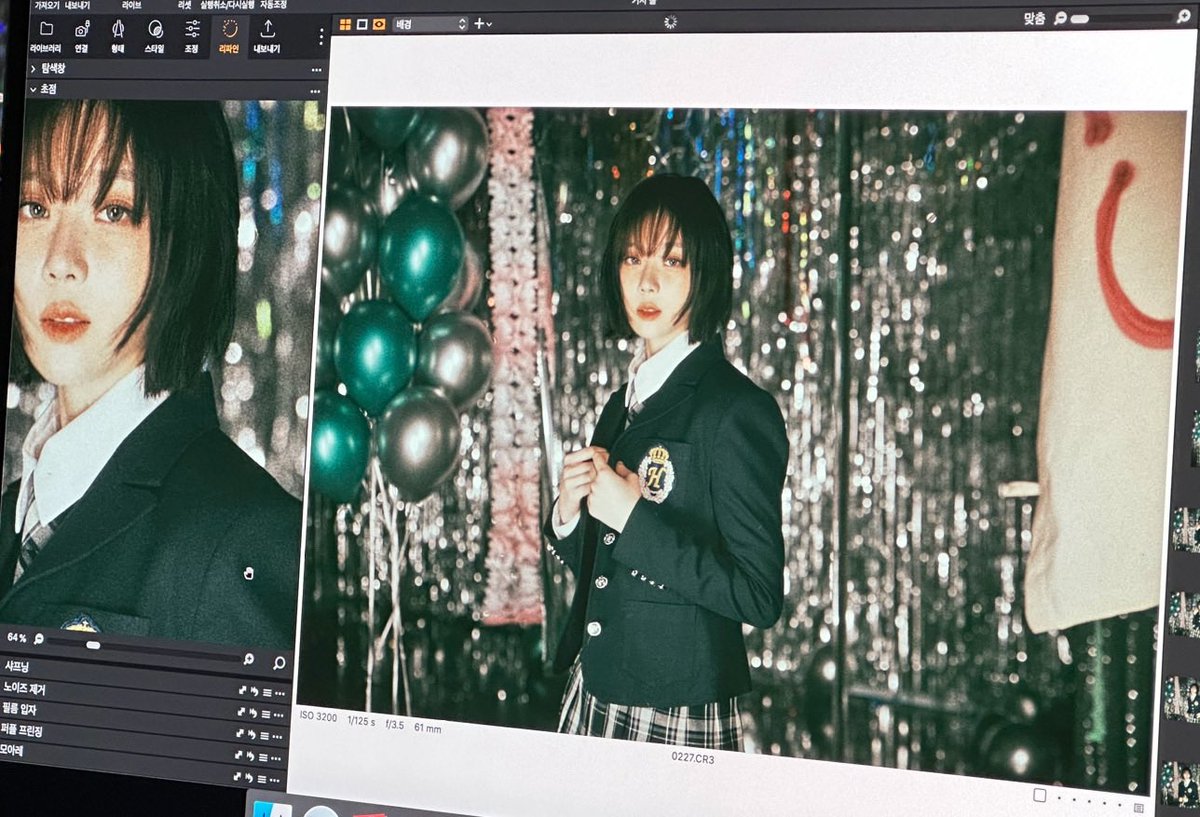Select the 스타일 styles tool tab
This screenshot has height=817, width=1200.
pyautogui.click(x=155, y=37)
